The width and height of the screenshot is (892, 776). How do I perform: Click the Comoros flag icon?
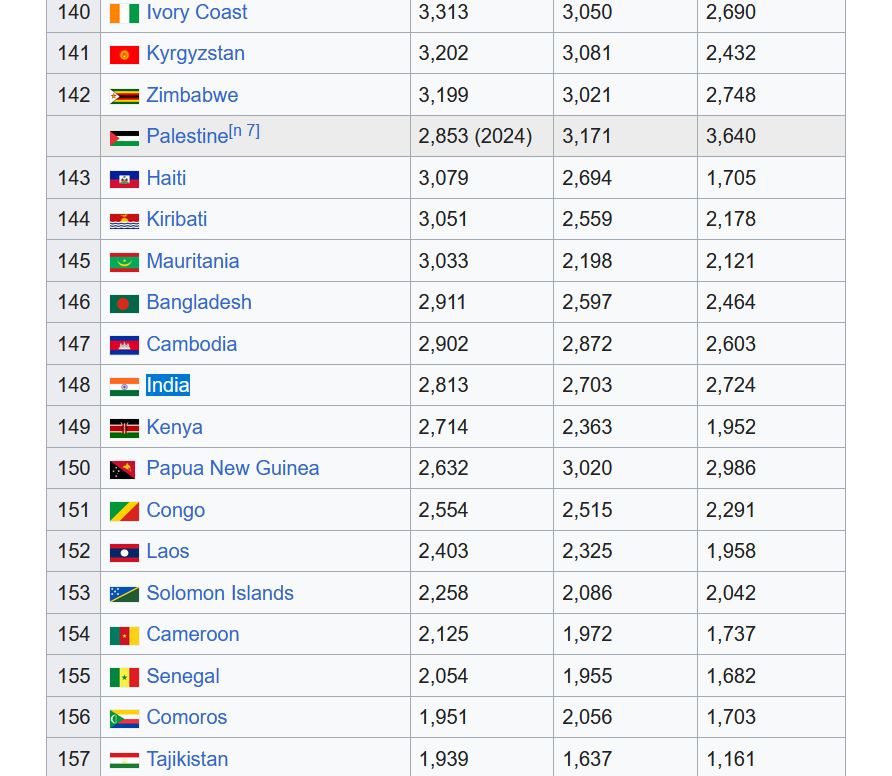(124, 720)
